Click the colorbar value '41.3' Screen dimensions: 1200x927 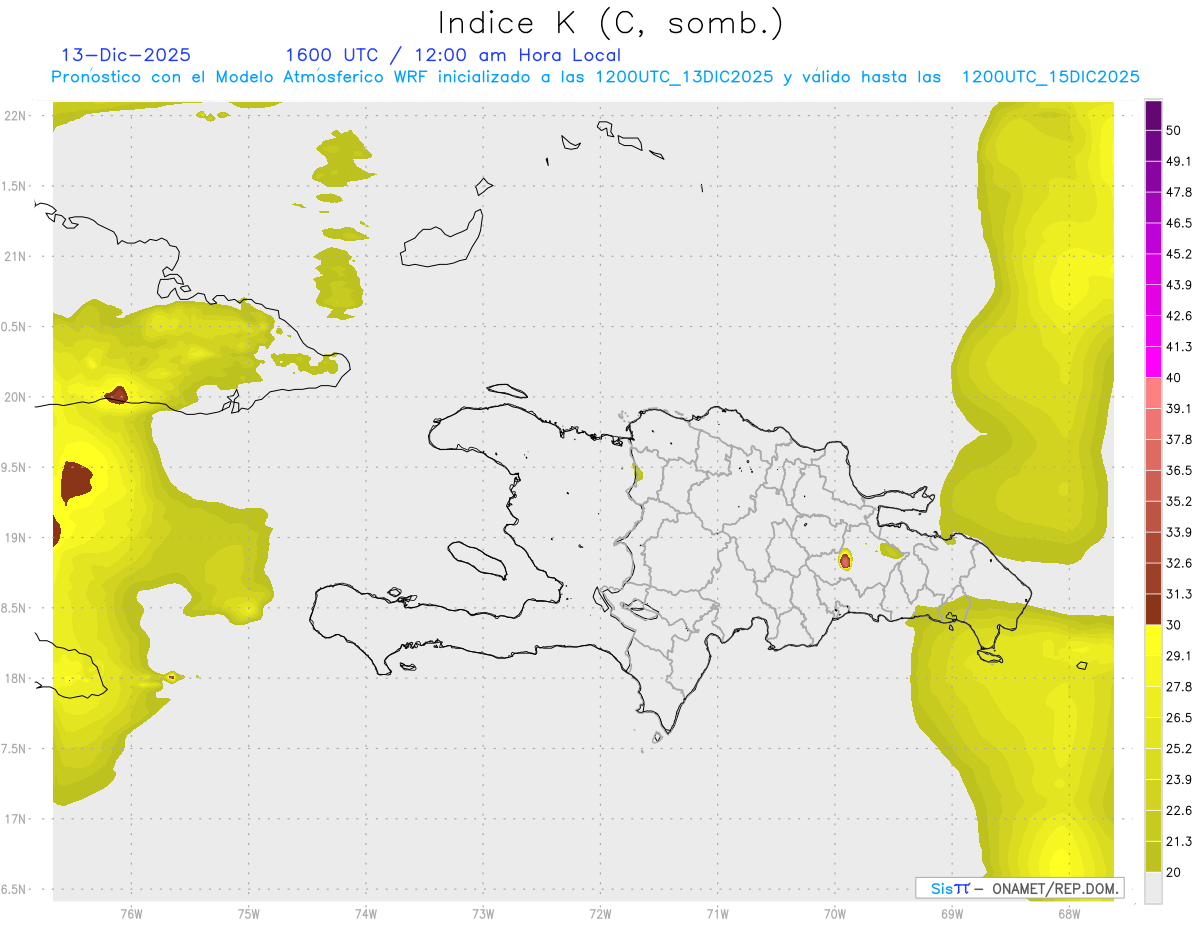tap(1179, 347)
